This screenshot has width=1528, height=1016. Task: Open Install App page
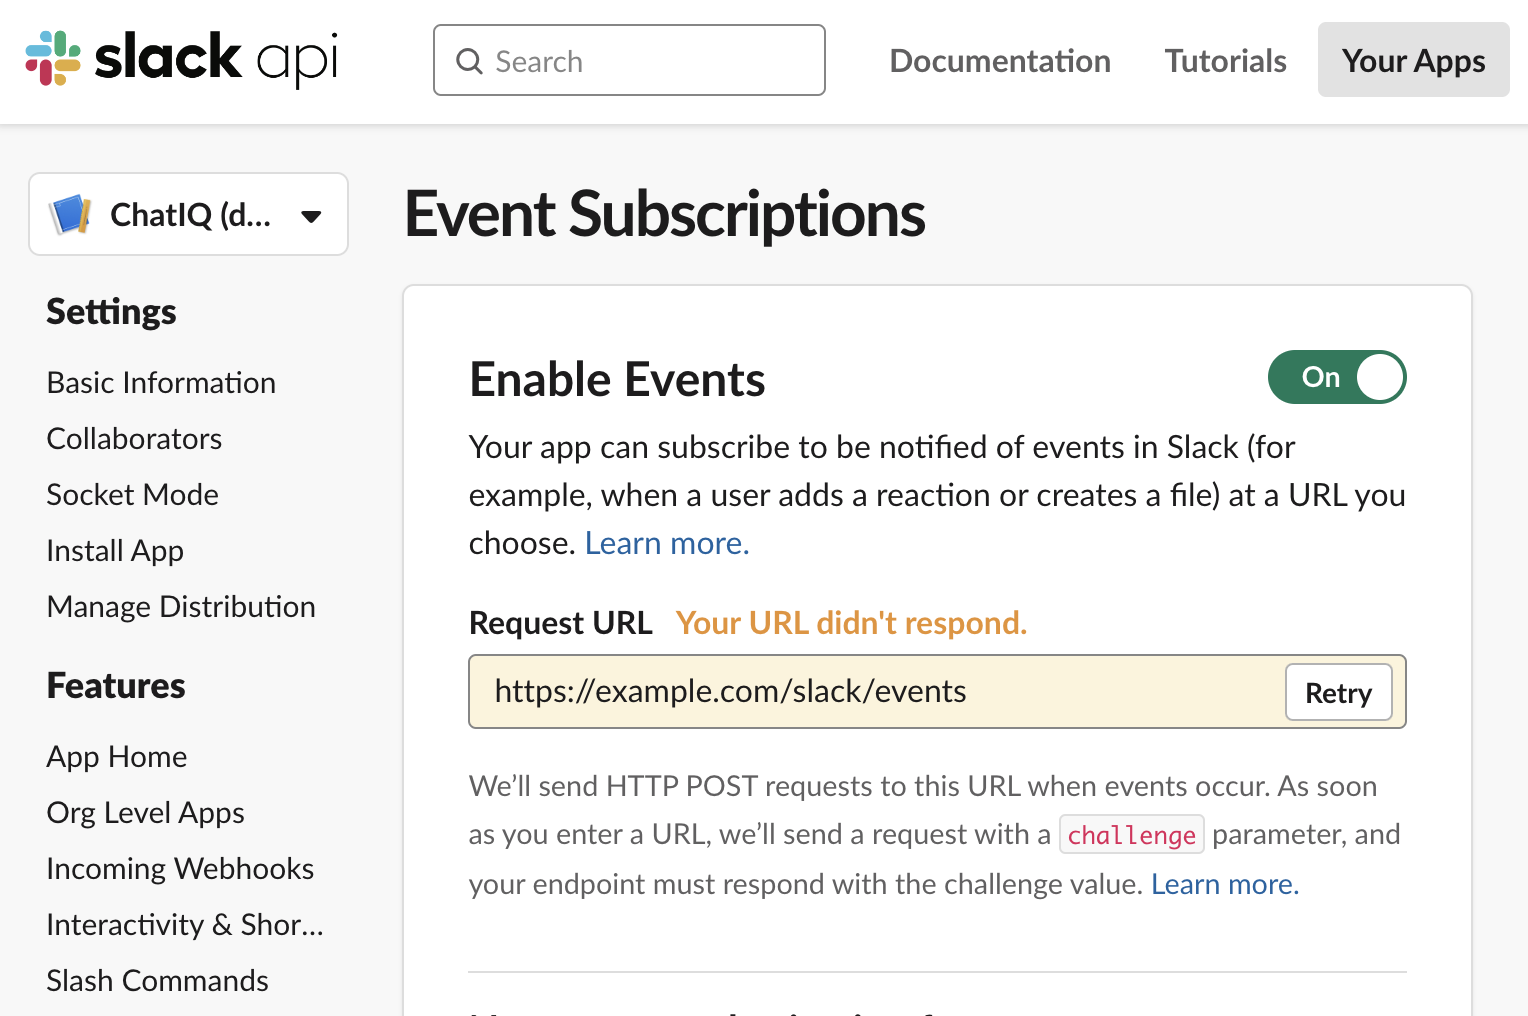tap(115, 551)
